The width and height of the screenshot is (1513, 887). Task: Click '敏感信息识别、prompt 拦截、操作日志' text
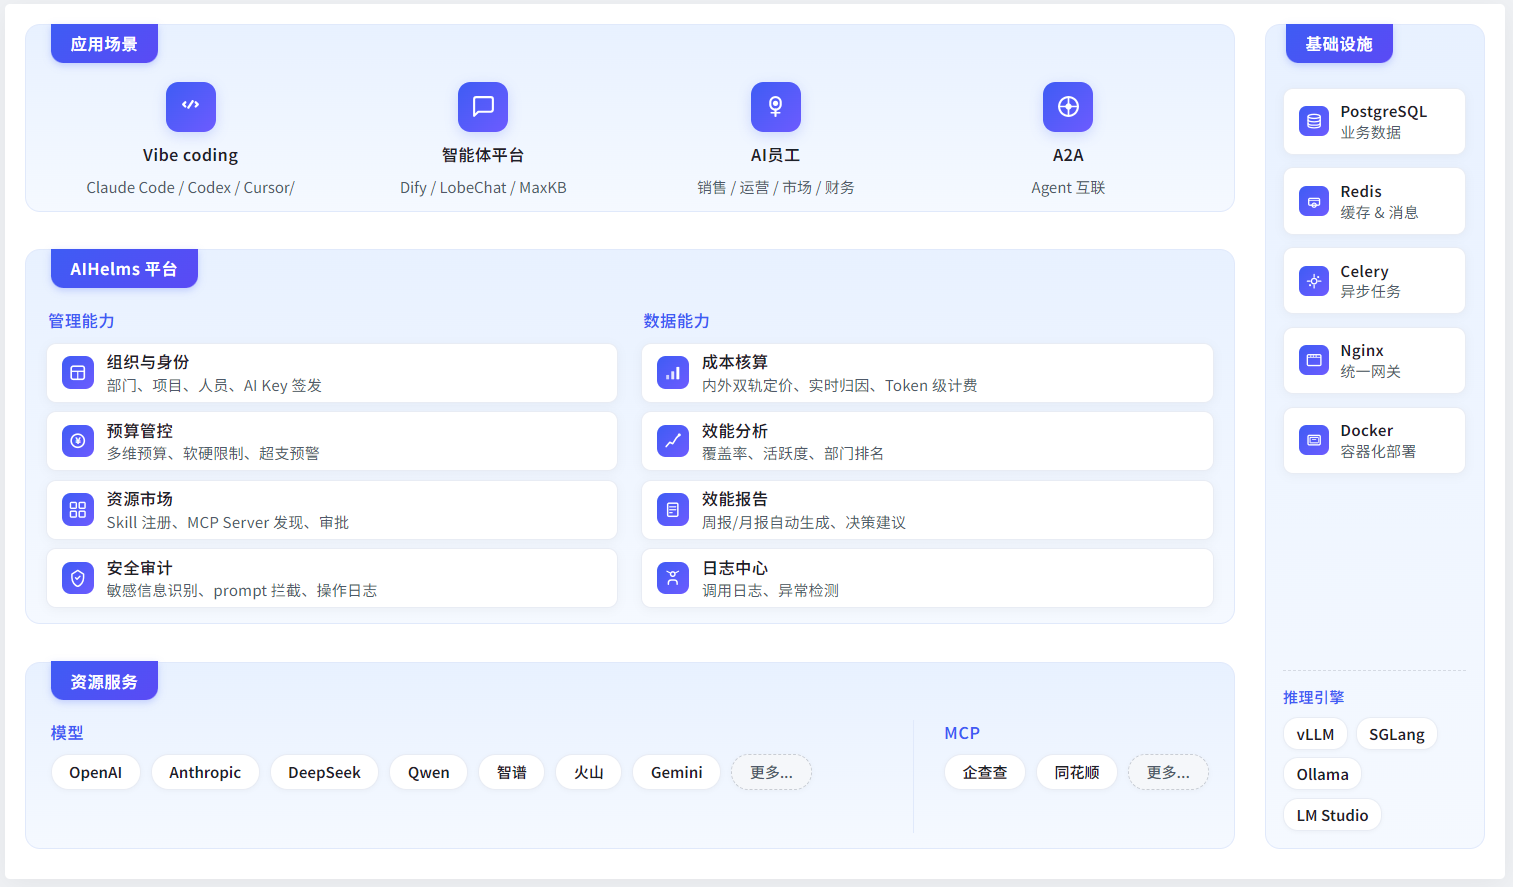point(242,590)
